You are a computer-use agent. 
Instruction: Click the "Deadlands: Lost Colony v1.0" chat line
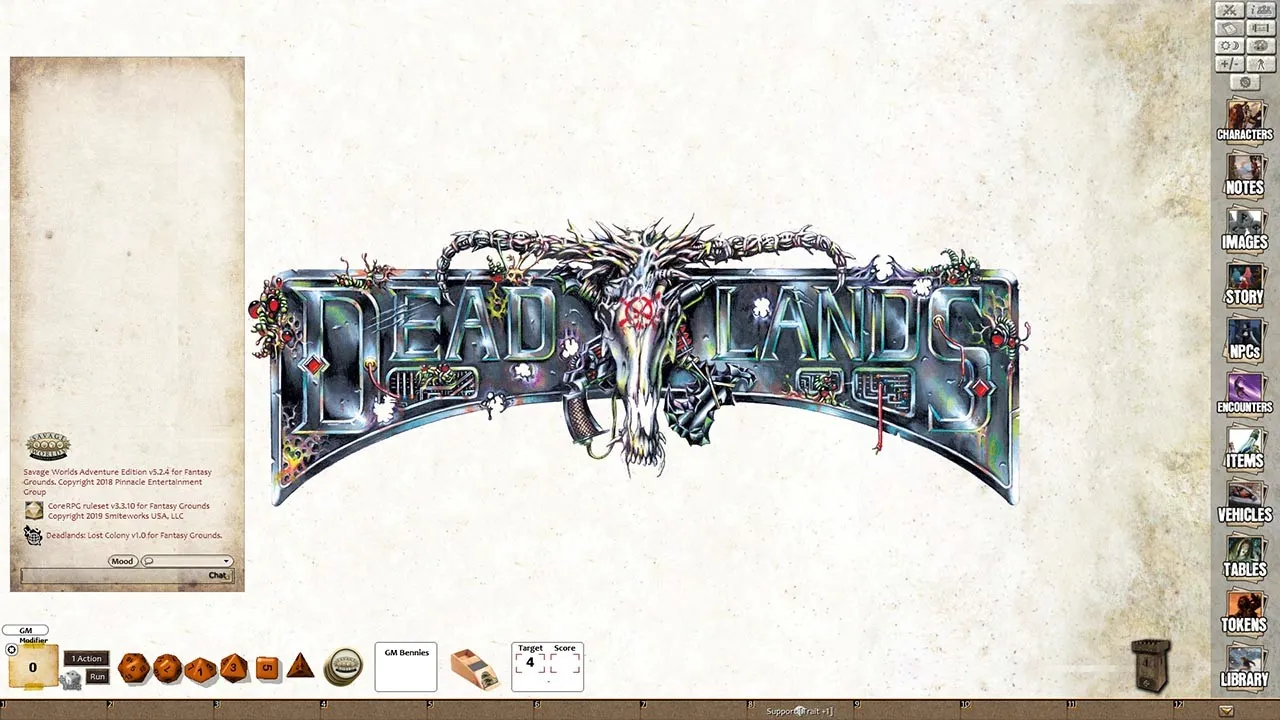(x=134, y=535)
